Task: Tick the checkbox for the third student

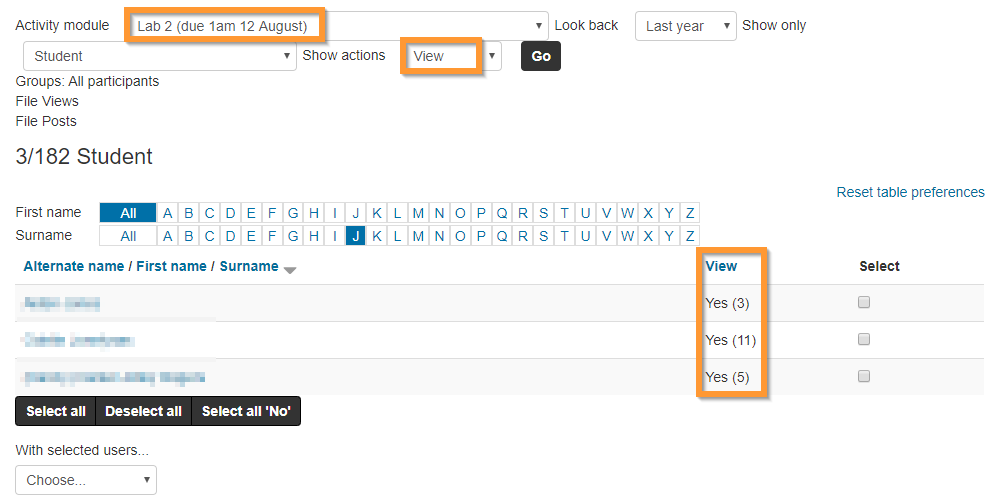Action: 864,377
